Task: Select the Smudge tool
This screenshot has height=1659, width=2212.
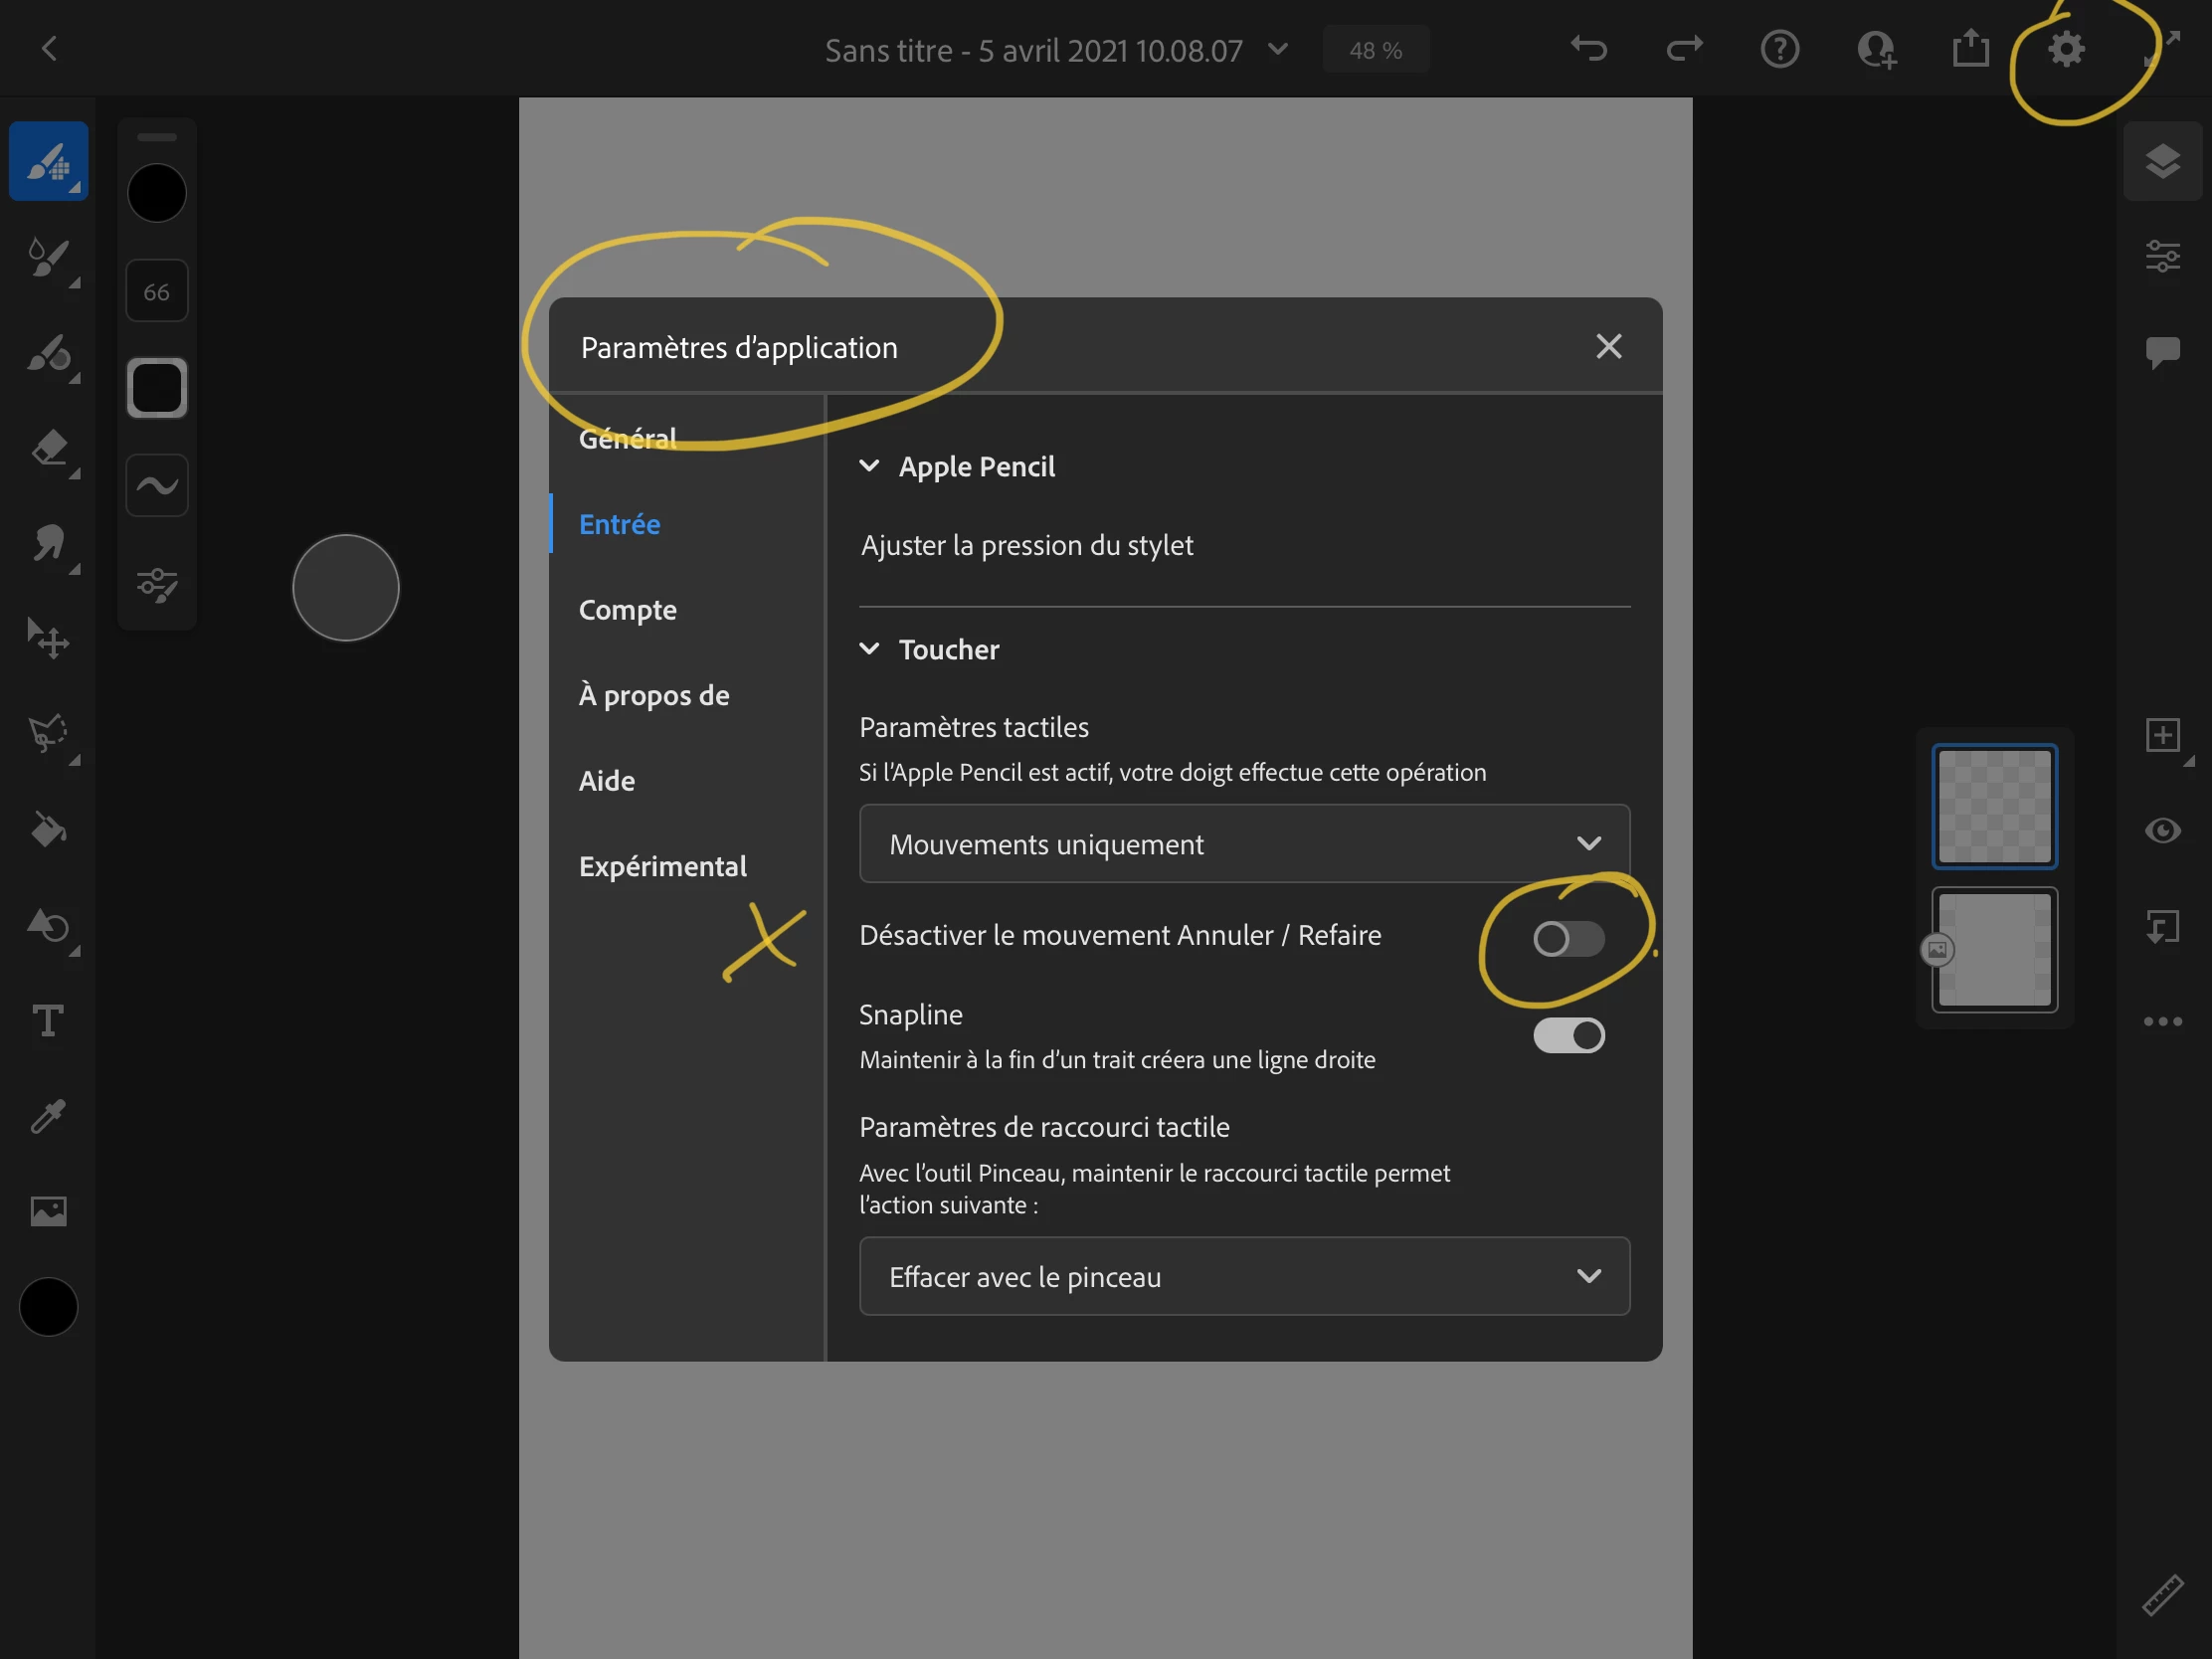Action: pos(48,544)
